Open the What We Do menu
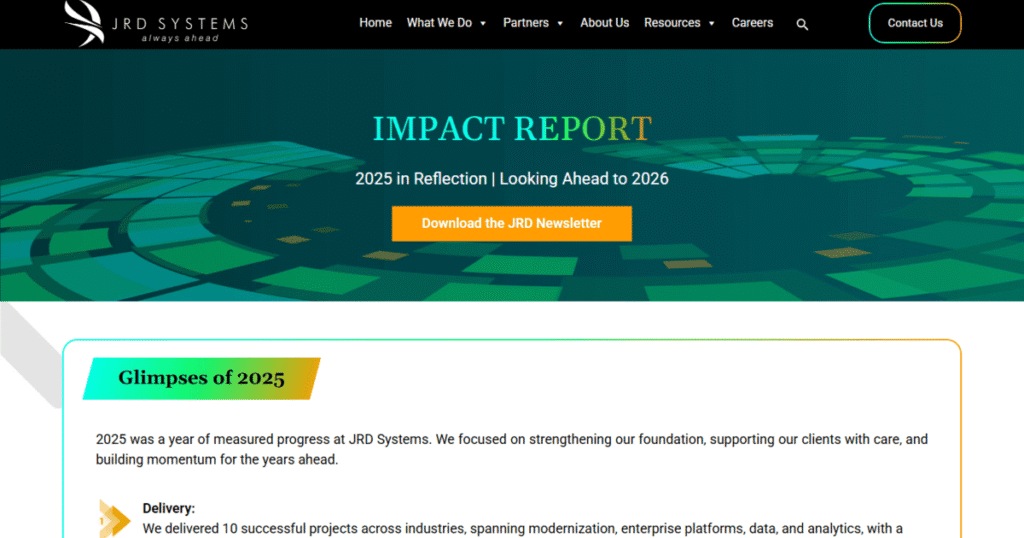Viewport: 1024px width, 538px height. pos(439,22)
